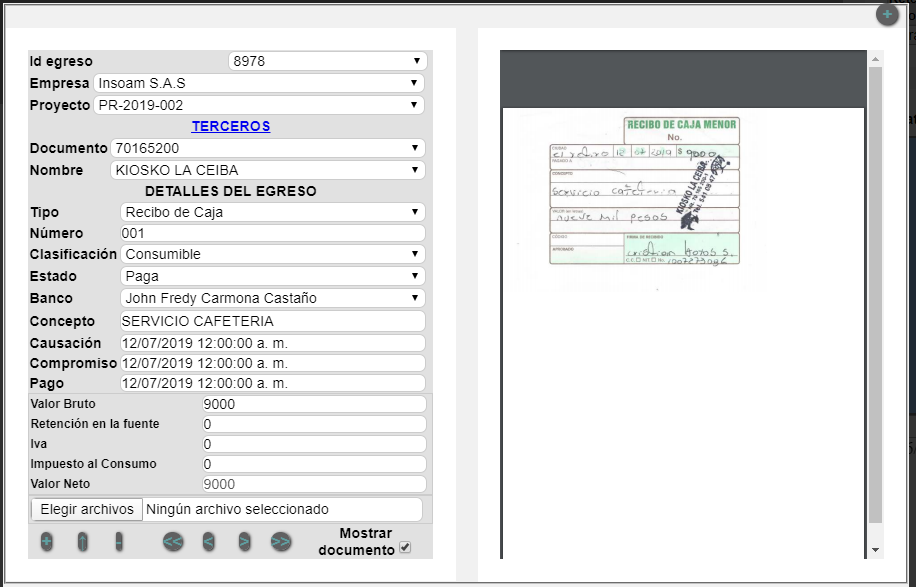Uncheck the Mostrar documento checkbox
The width and height of the screenshot is (916, 587).
coord(405,547)
